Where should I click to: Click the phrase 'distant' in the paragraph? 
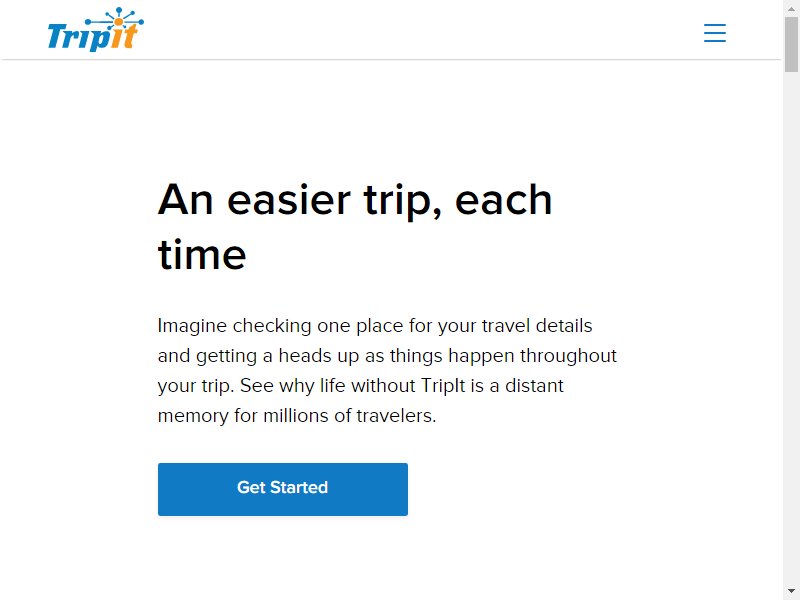pos(534,386)
